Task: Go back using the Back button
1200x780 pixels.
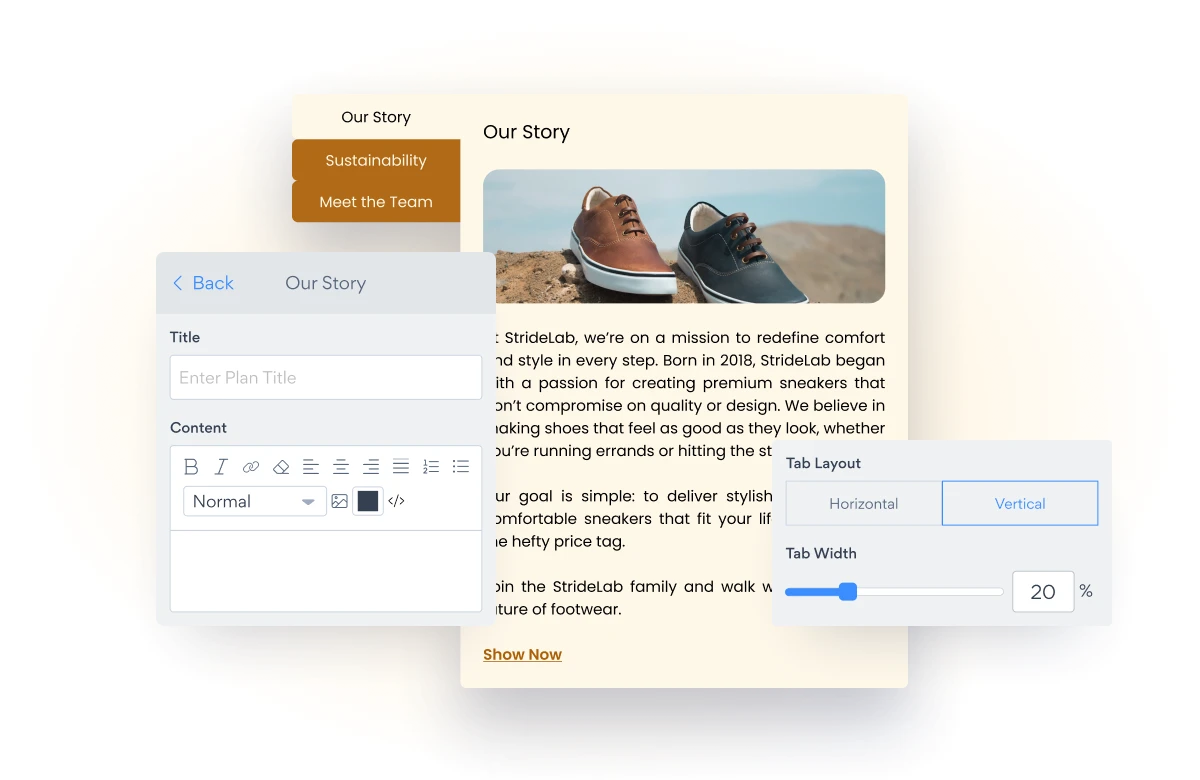Action: coord(203,283)
